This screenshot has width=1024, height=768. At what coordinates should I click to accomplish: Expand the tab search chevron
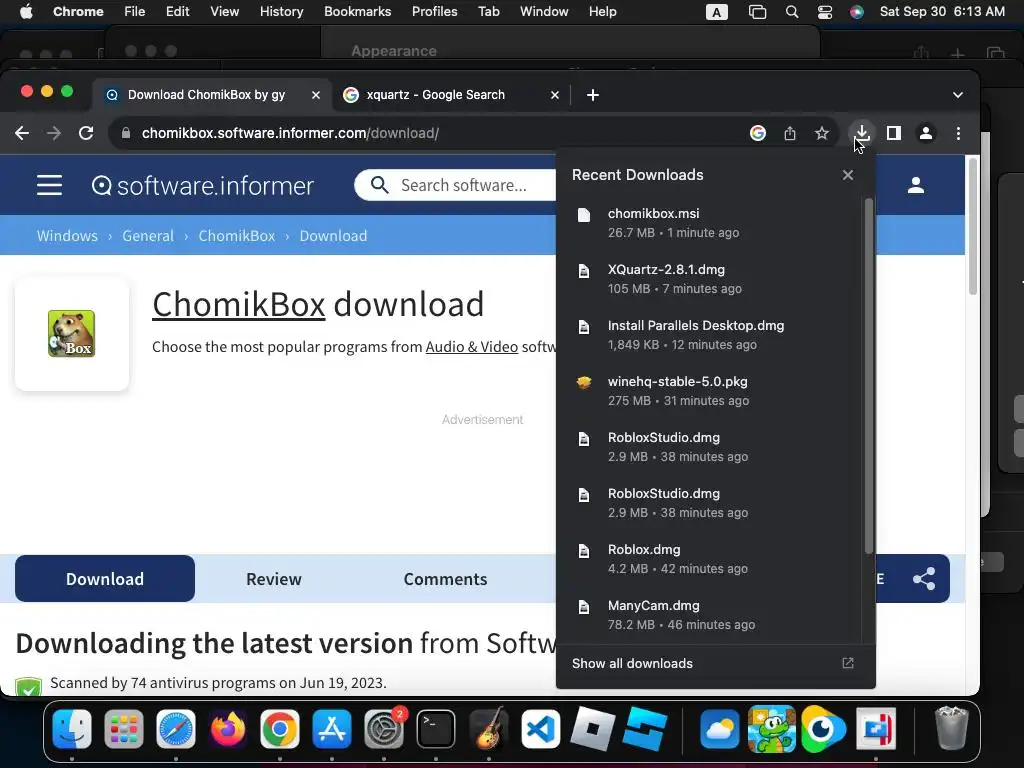click(x=957, y=95)
